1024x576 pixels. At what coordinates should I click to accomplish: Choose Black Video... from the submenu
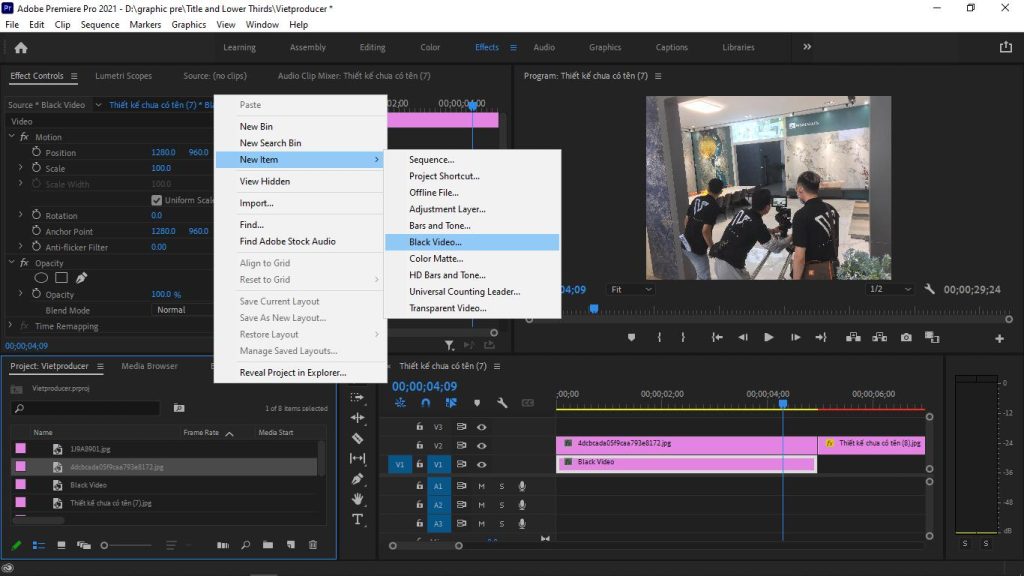click(x=435, y=242)
